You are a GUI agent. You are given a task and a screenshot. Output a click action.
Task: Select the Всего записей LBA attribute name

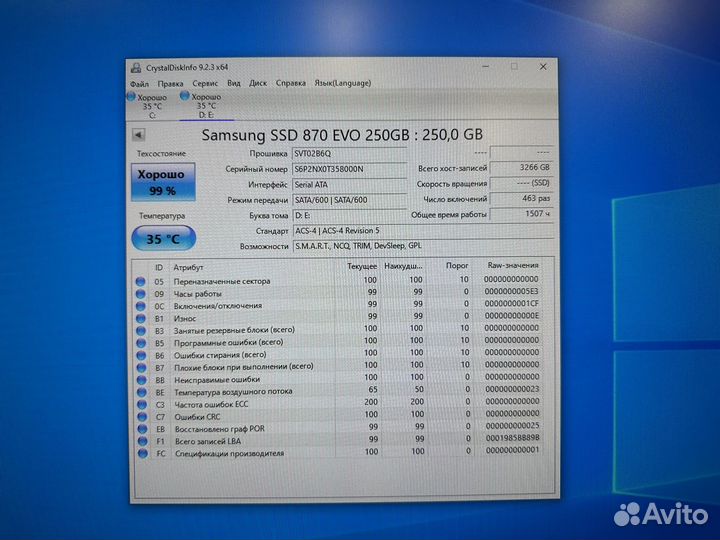click(x=208, y=441)
